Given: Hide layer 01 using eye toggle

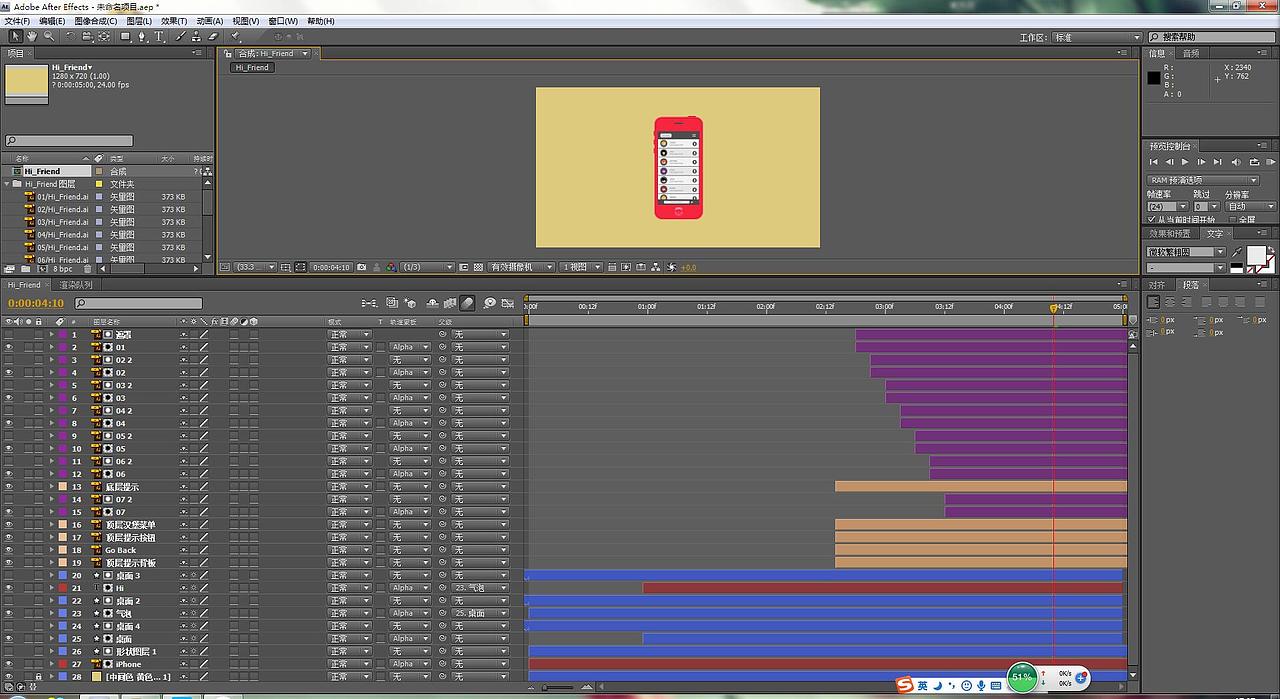Looking at the screenshot, I should [9, 347].
